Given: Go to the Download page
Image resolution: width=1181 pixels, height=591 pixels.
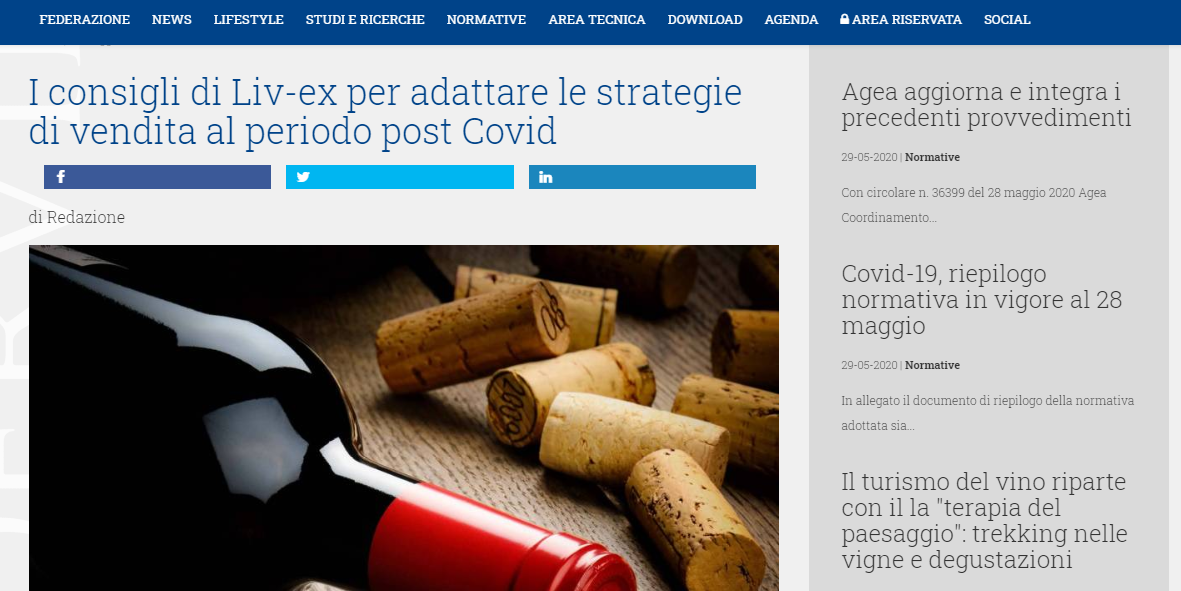Looking at the screenshot, I should coord(705,20).
